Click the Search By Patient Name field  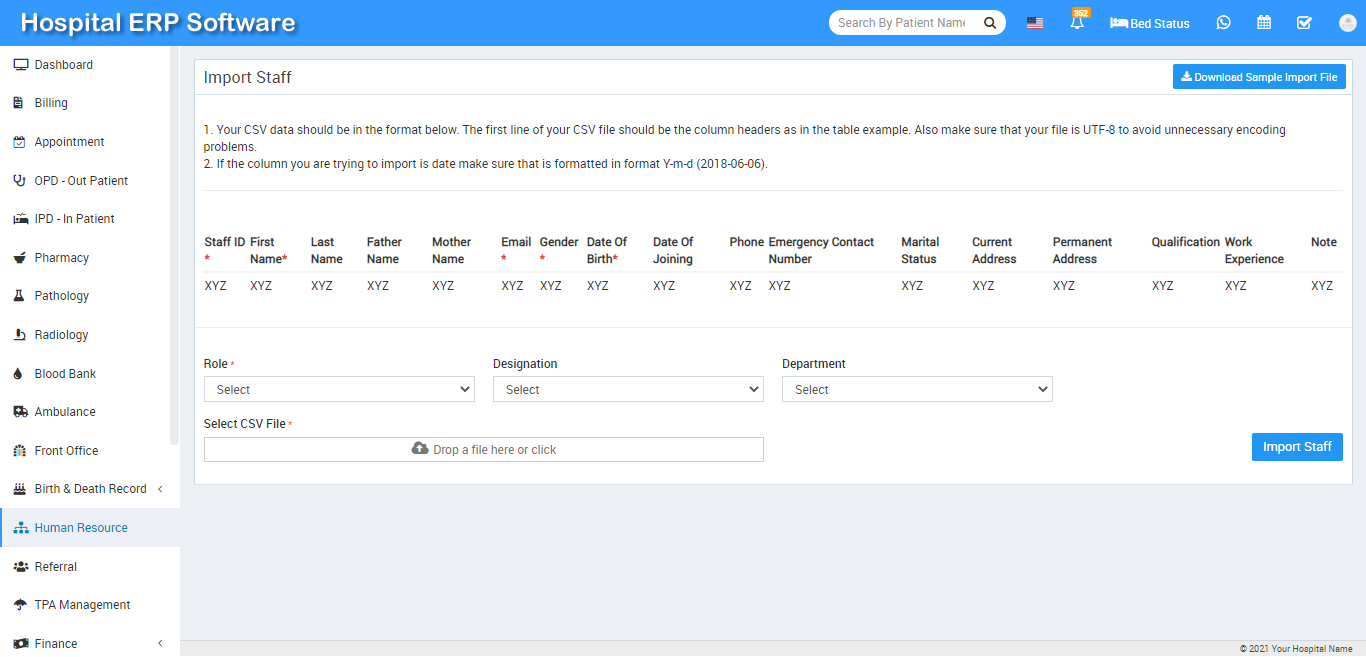click(x=902, y=23)
